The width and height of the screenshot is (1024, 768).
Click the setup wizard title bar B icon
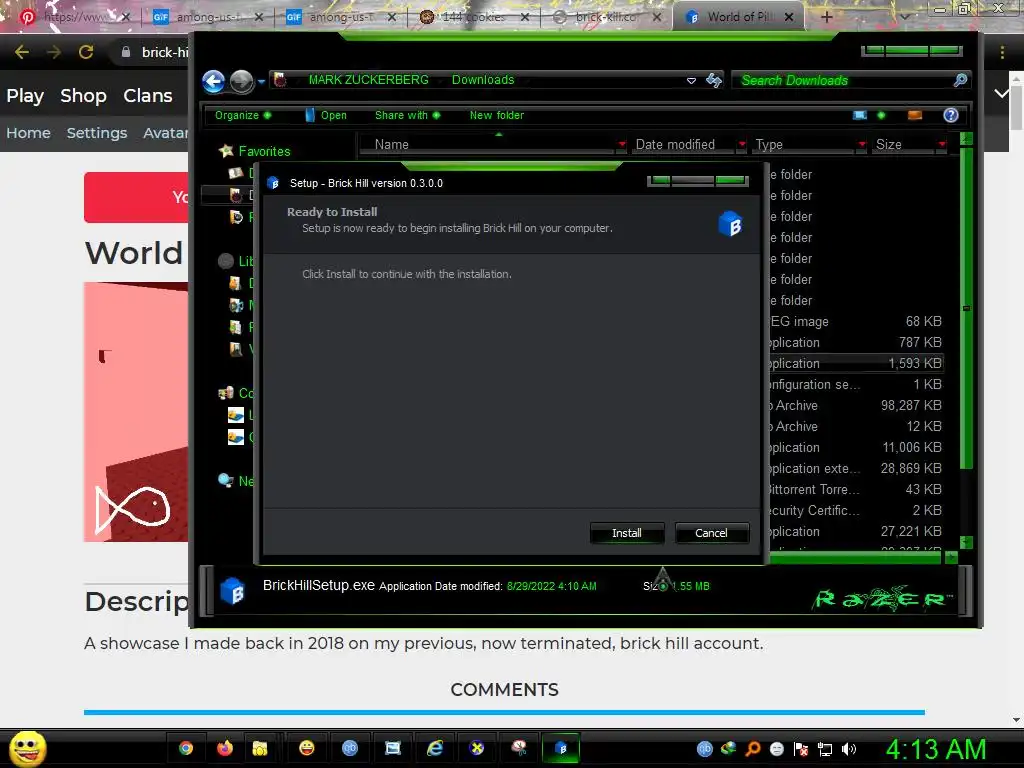[274, 184]
